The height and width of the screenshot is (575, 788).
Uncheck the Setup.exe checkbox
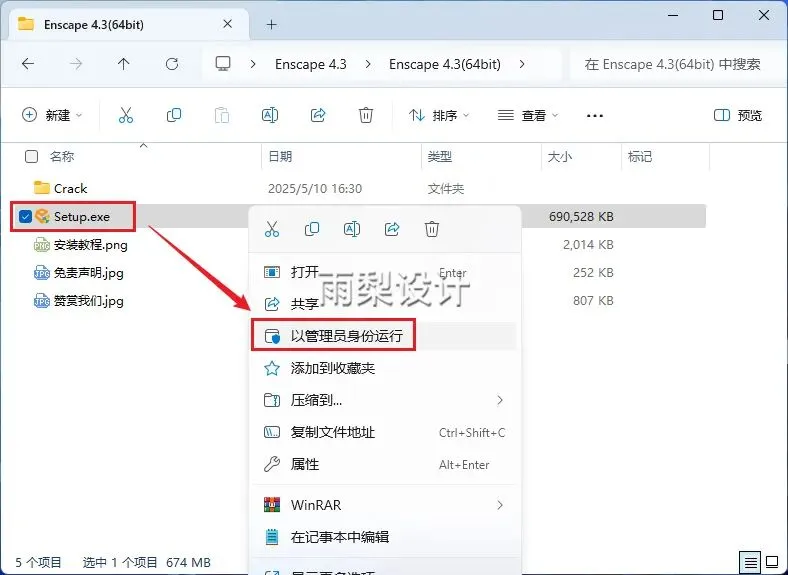25,217
